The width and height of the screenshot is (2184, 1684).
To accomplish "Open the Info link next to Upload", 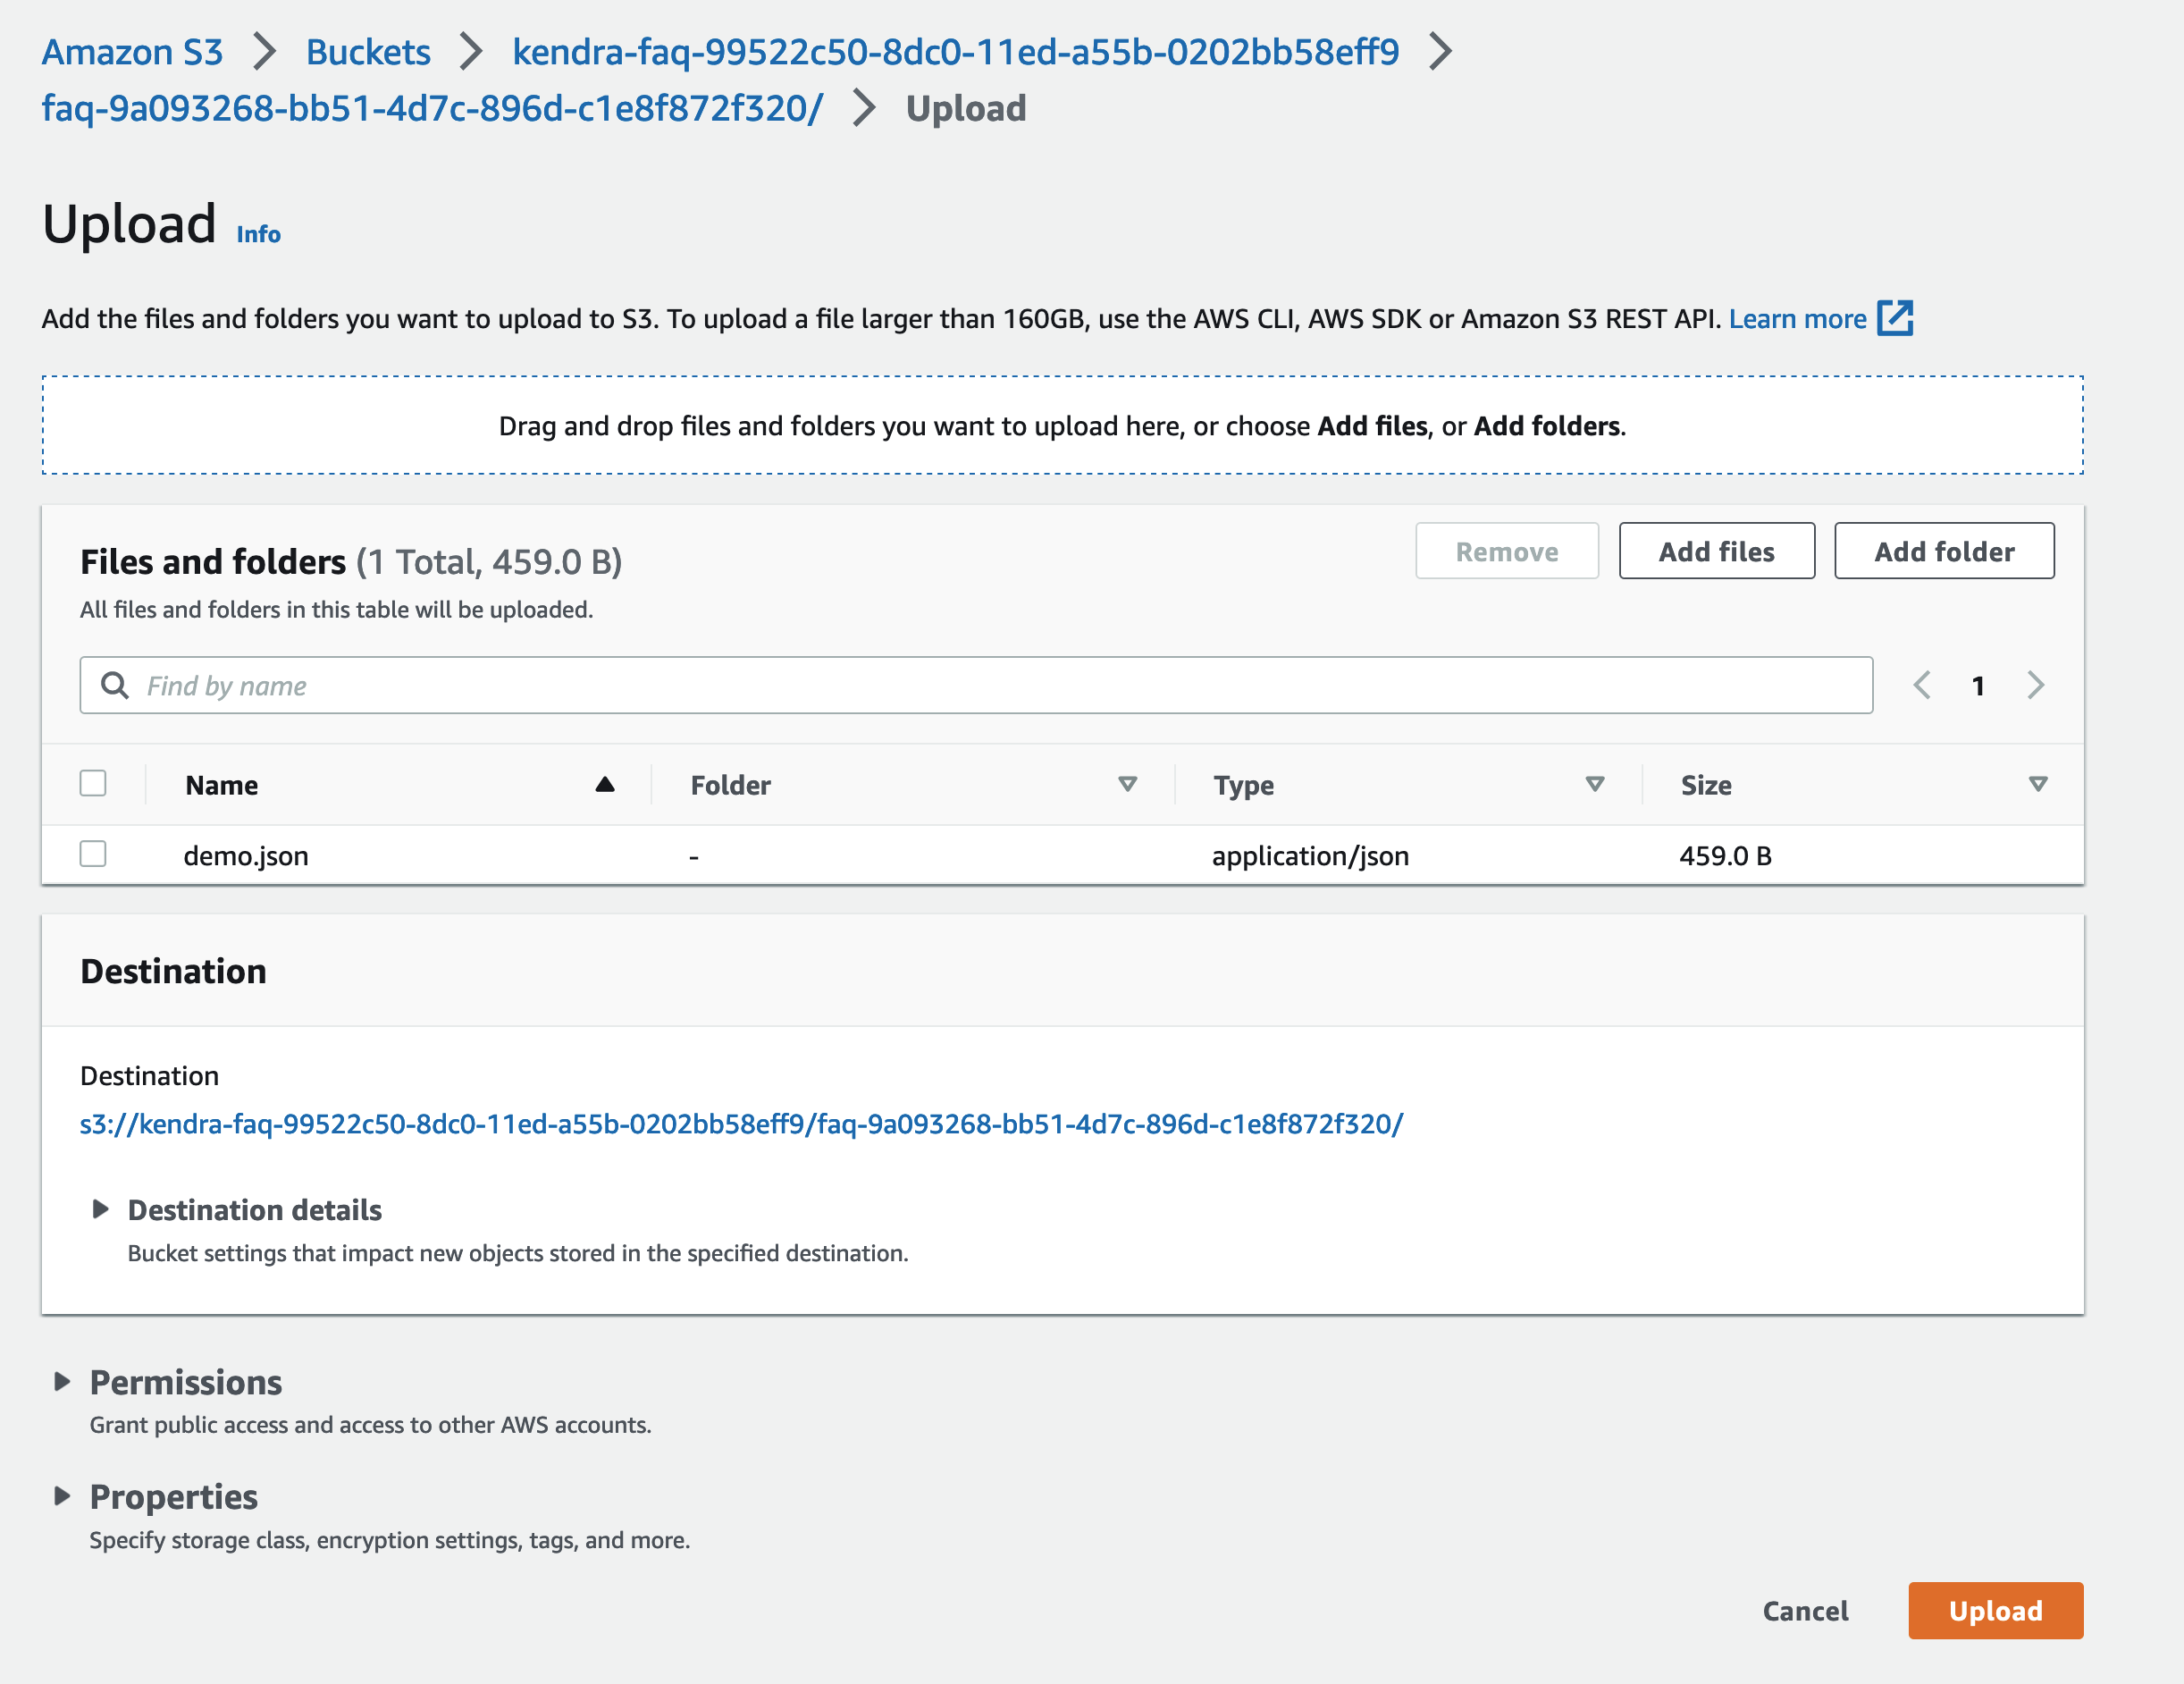I will click(258, 234).
